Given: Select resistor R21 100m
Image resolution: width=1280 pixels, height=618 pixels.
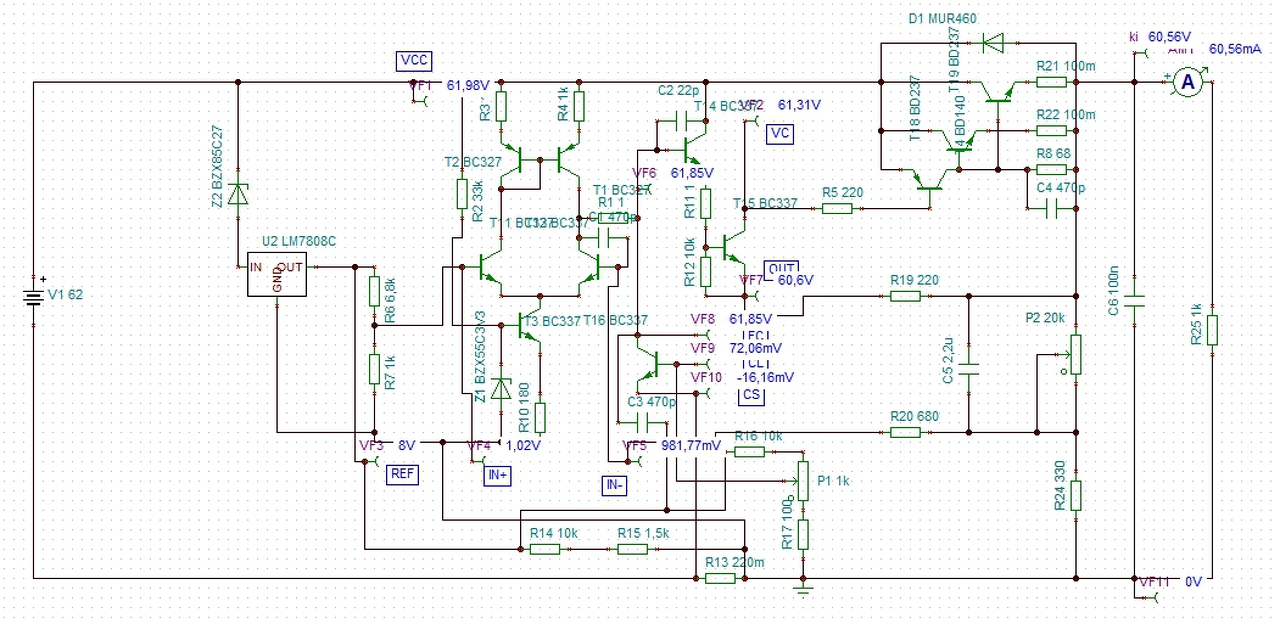Looking at the screenshot, I should coord(1050,83).
